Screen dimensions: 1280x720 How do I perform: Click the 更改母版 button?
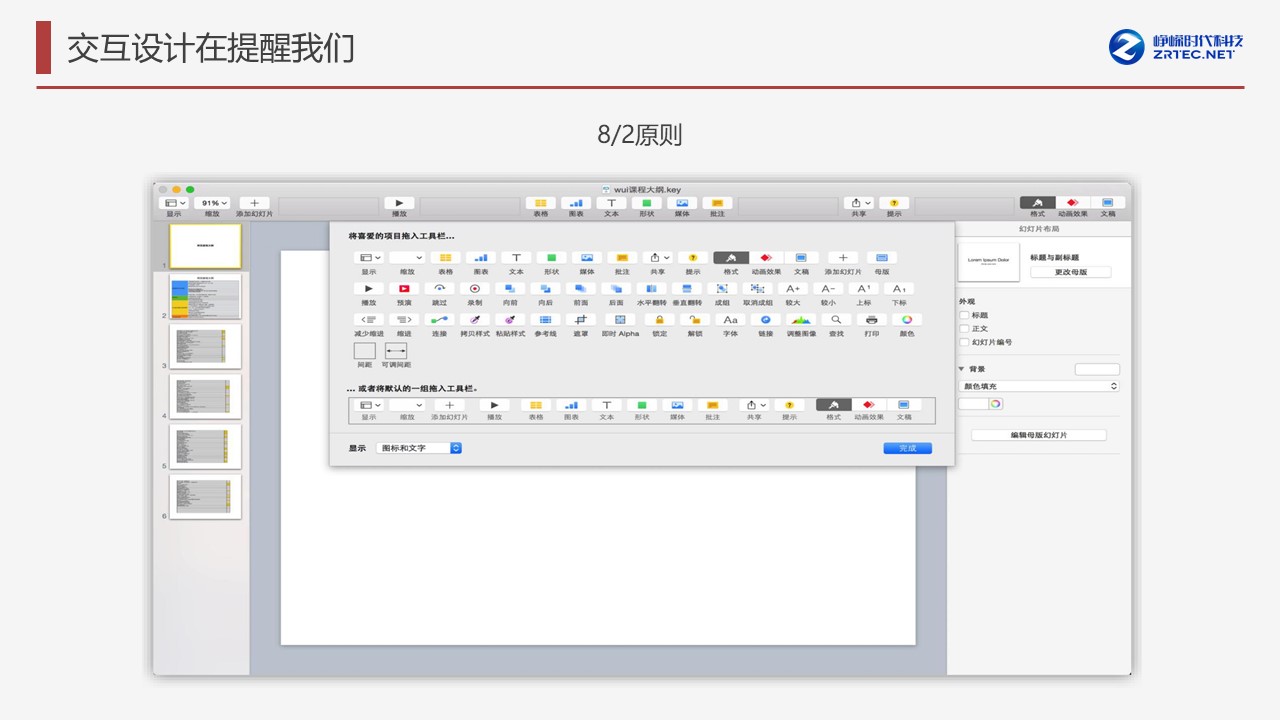(1070, 272)
